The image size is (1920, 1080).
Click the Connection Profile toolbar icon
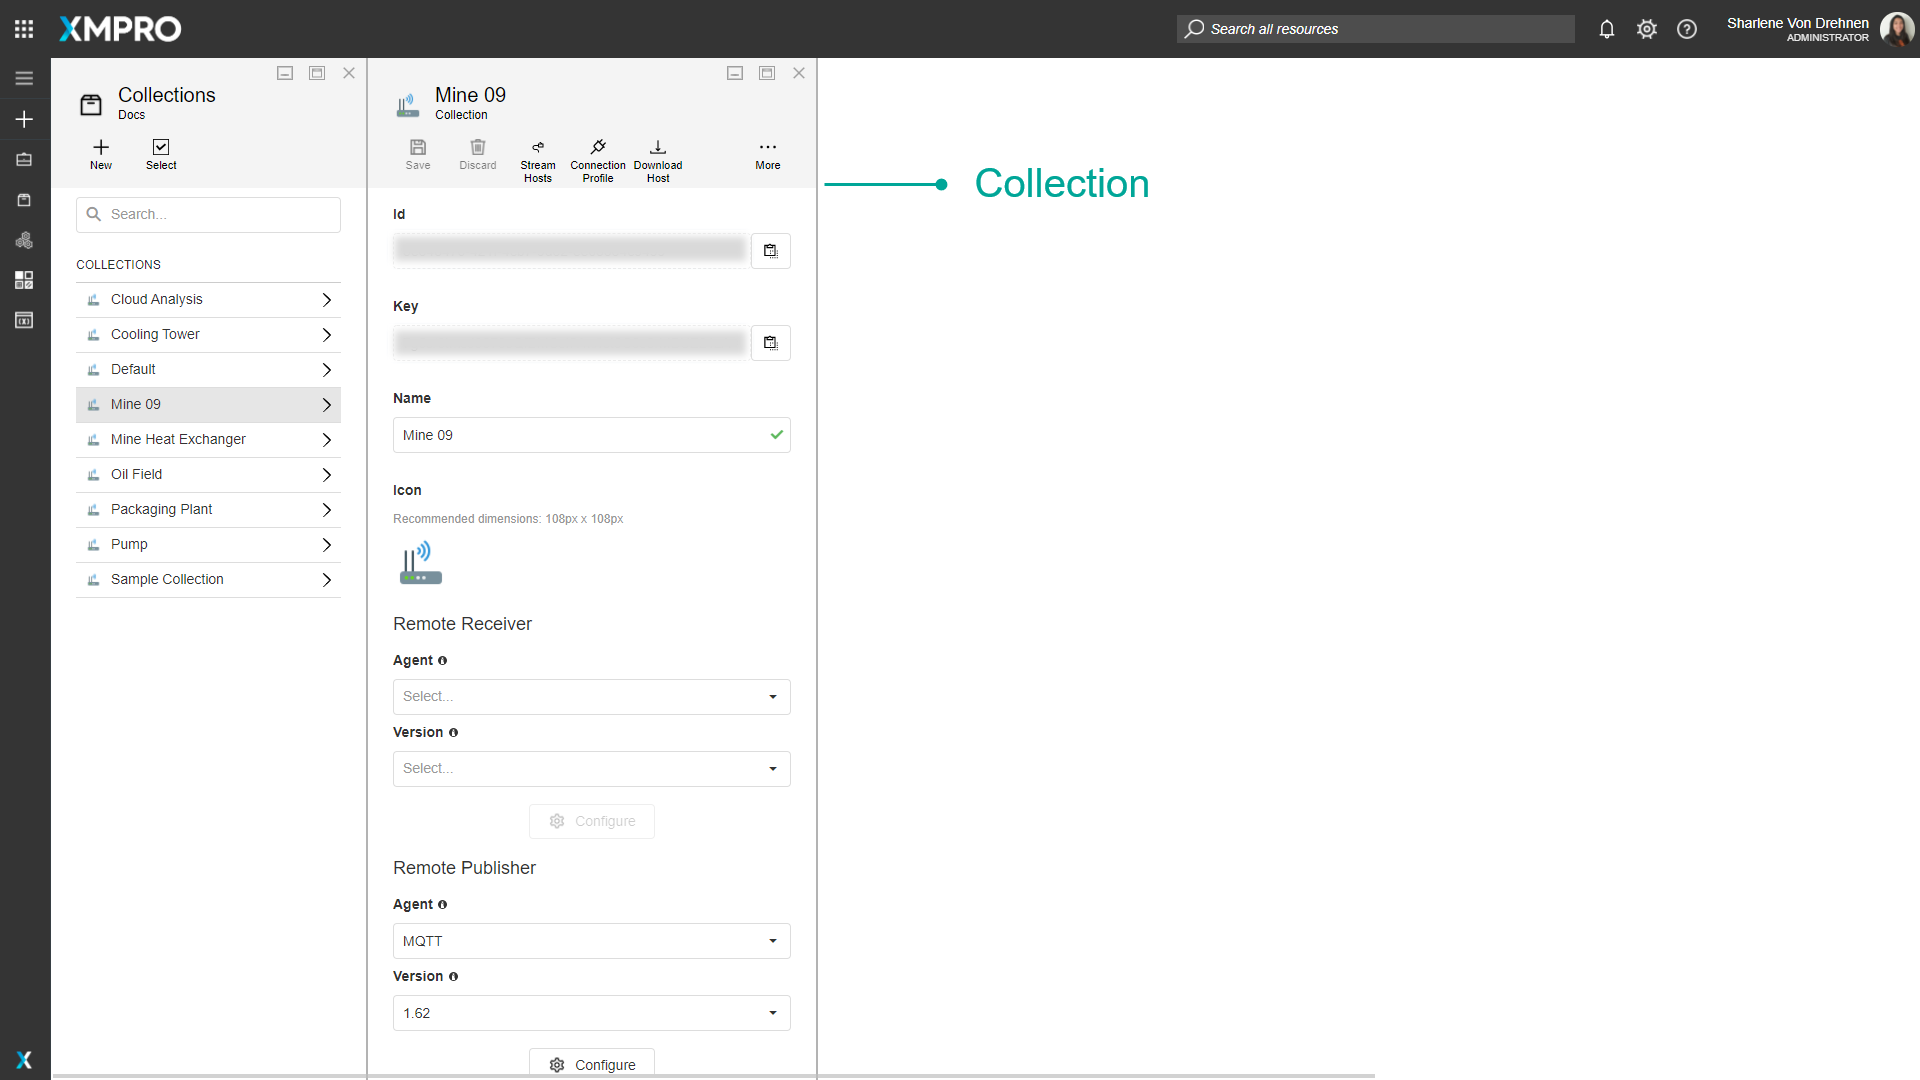[x=597, y=158]
